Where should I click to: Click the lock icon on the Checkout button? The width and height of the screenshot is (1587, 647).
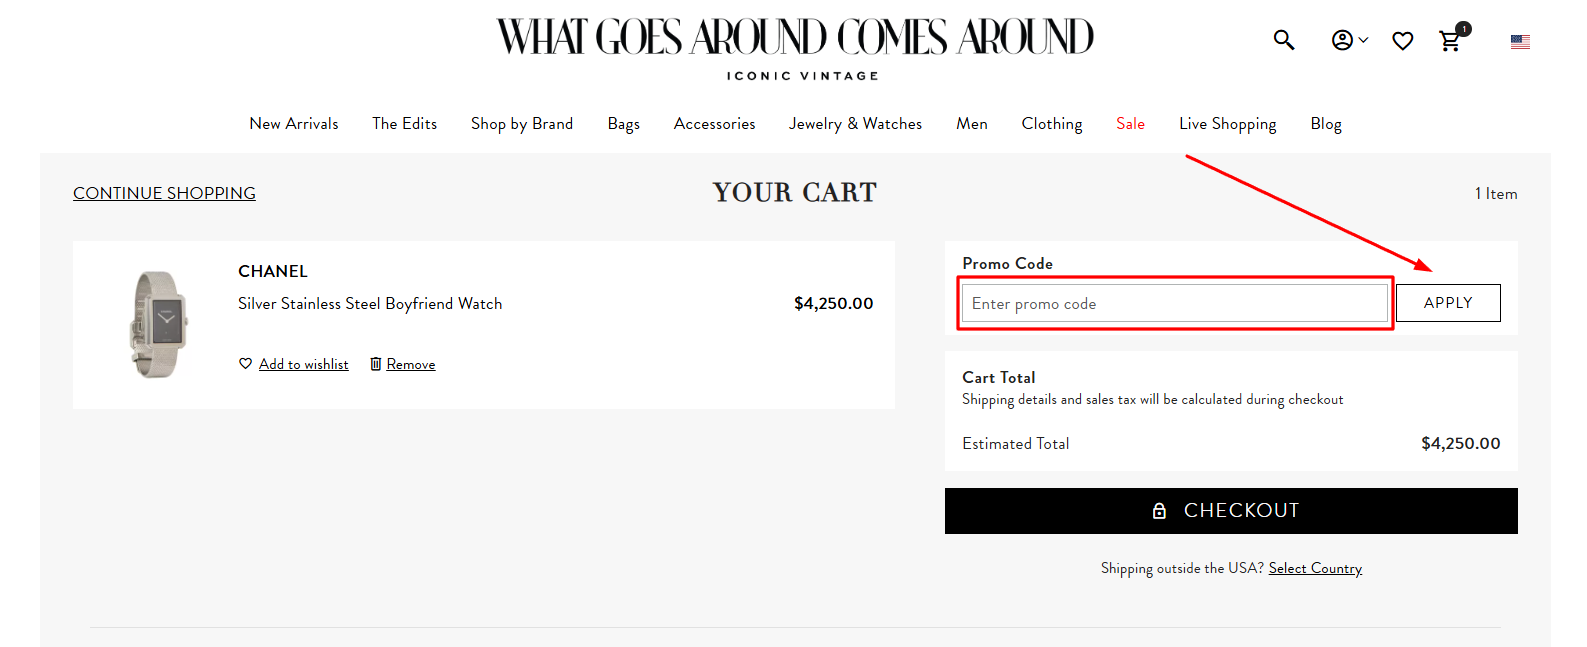pos(1159,510)
